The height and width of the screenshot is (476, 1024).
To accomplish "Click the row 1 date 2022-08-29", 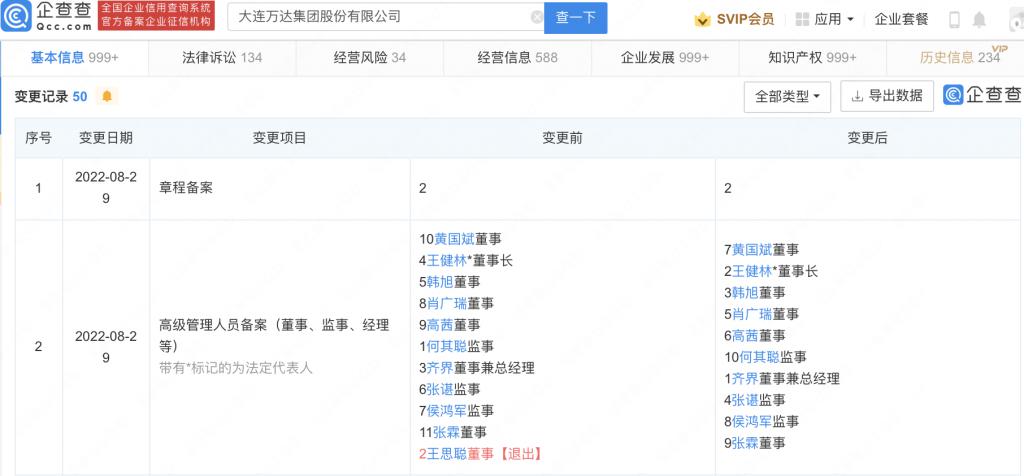I will click(x=106, y=188).
